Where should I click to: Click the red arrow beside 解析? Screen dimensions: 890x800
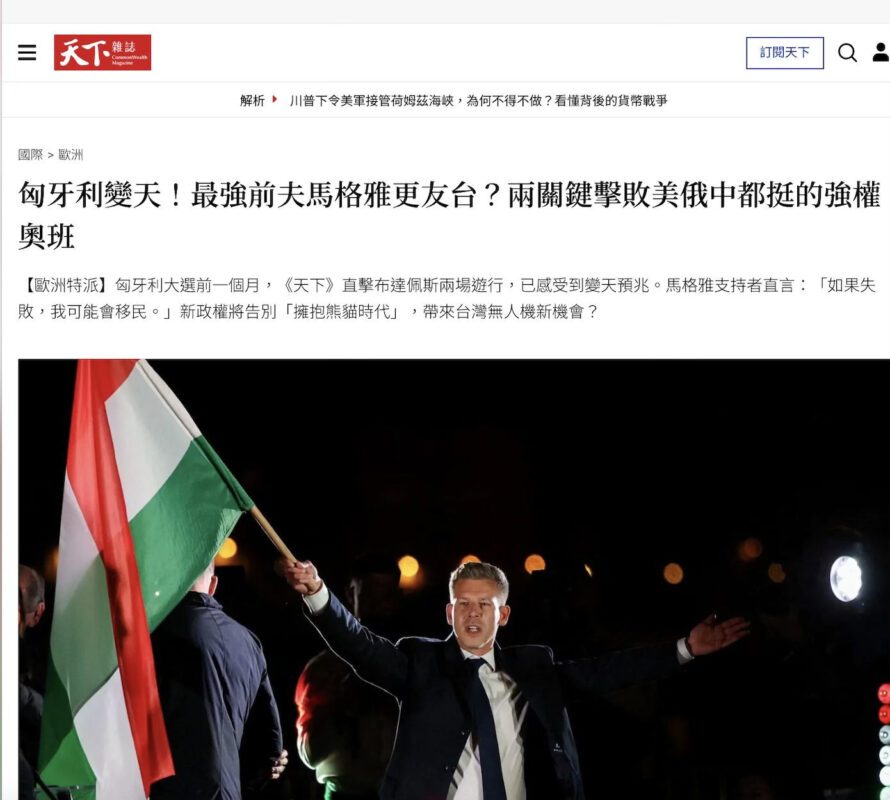pyautogui.click(x=275, y=99)
